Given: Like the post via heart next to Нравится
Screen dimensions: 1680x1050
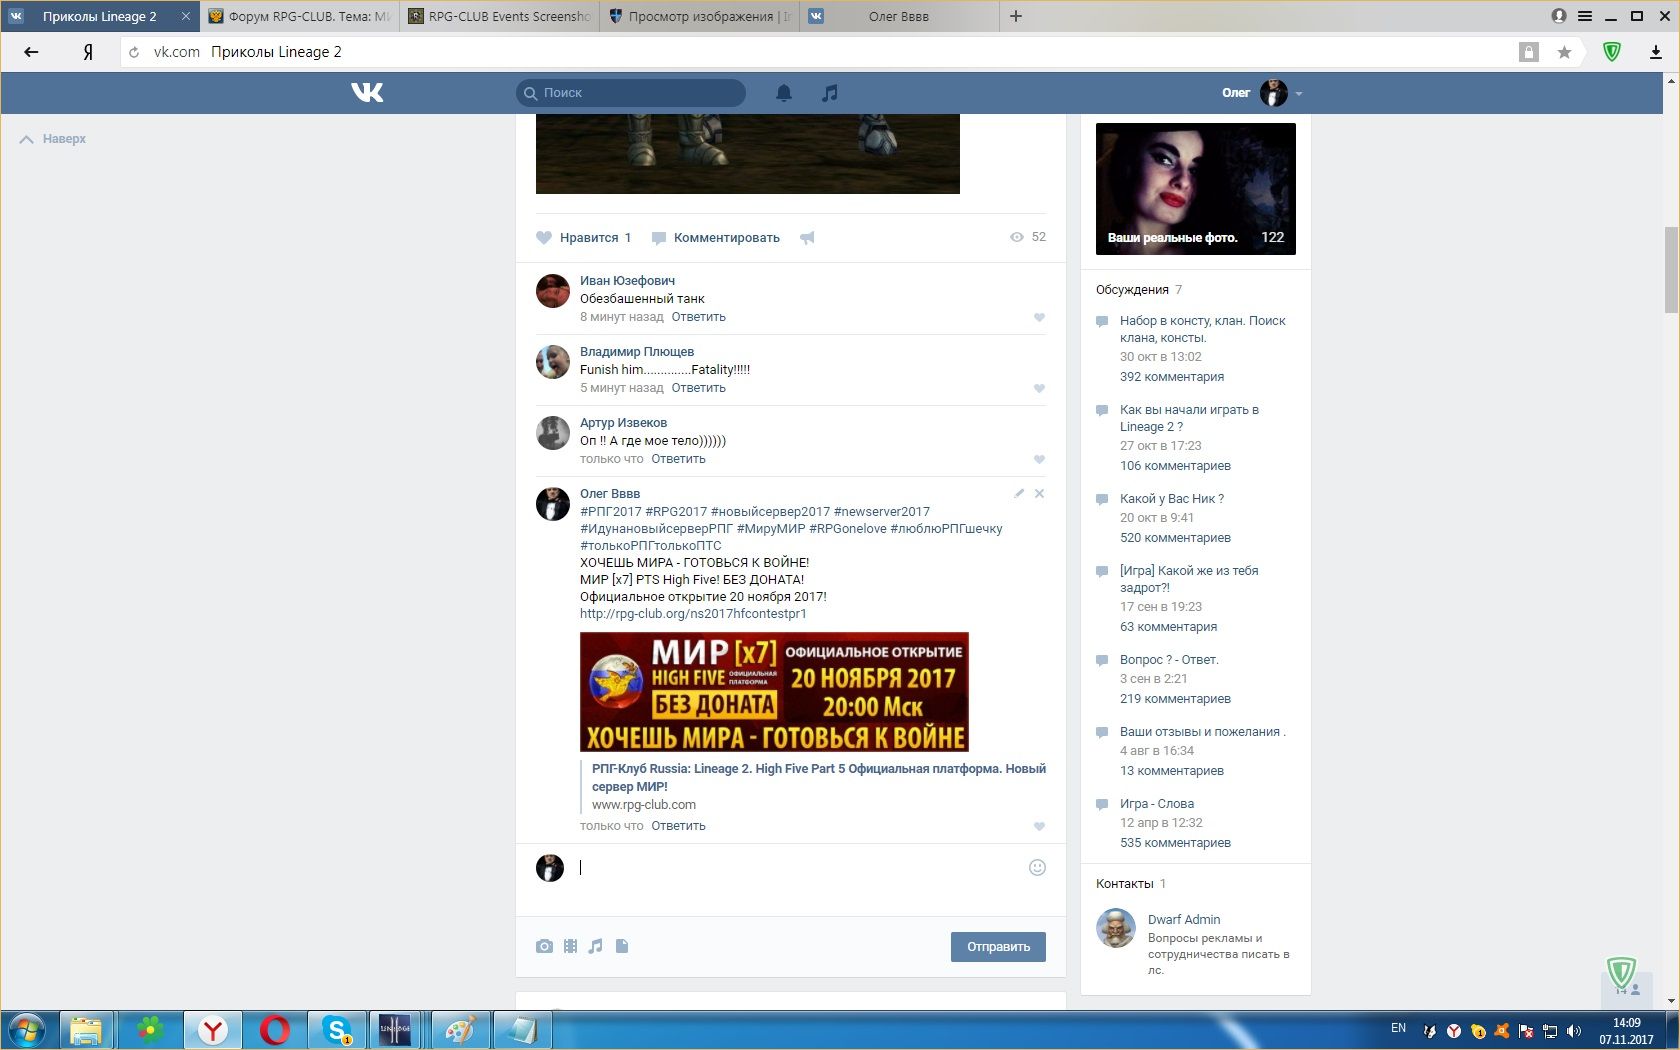Looking at the screenshot, I should pyautogui.click(x=544, y=238).
